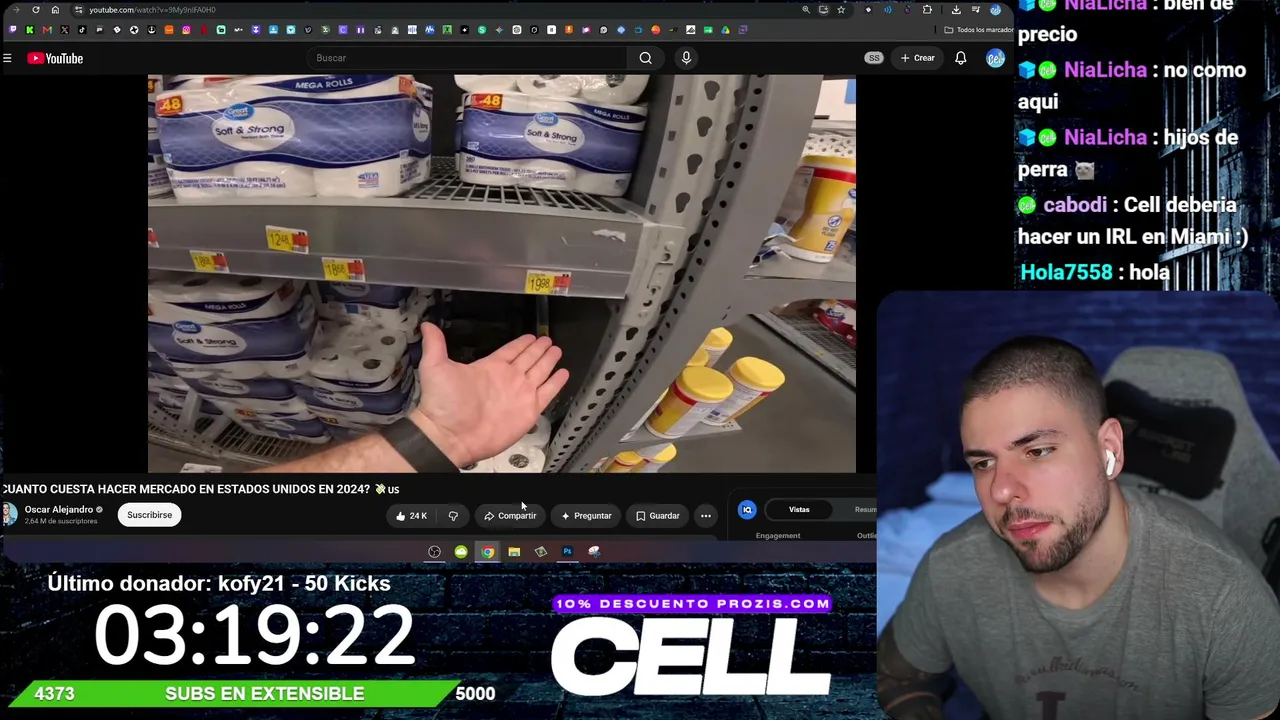This screenshot has width=1280, height=720.
Task: Open Oscar Alejandro channel avatar
Action: (9, 515)
